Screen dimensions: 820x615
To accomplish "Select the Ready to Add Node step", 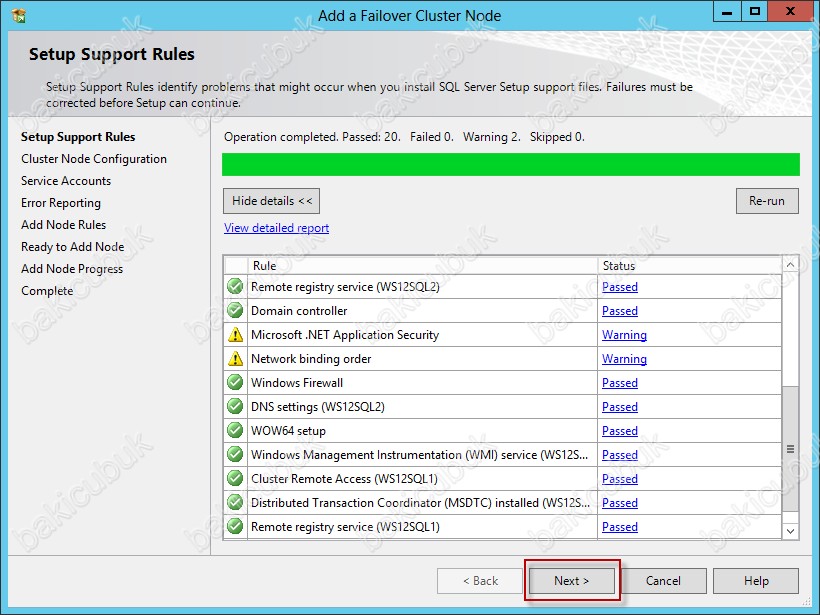I will point(73,247).
